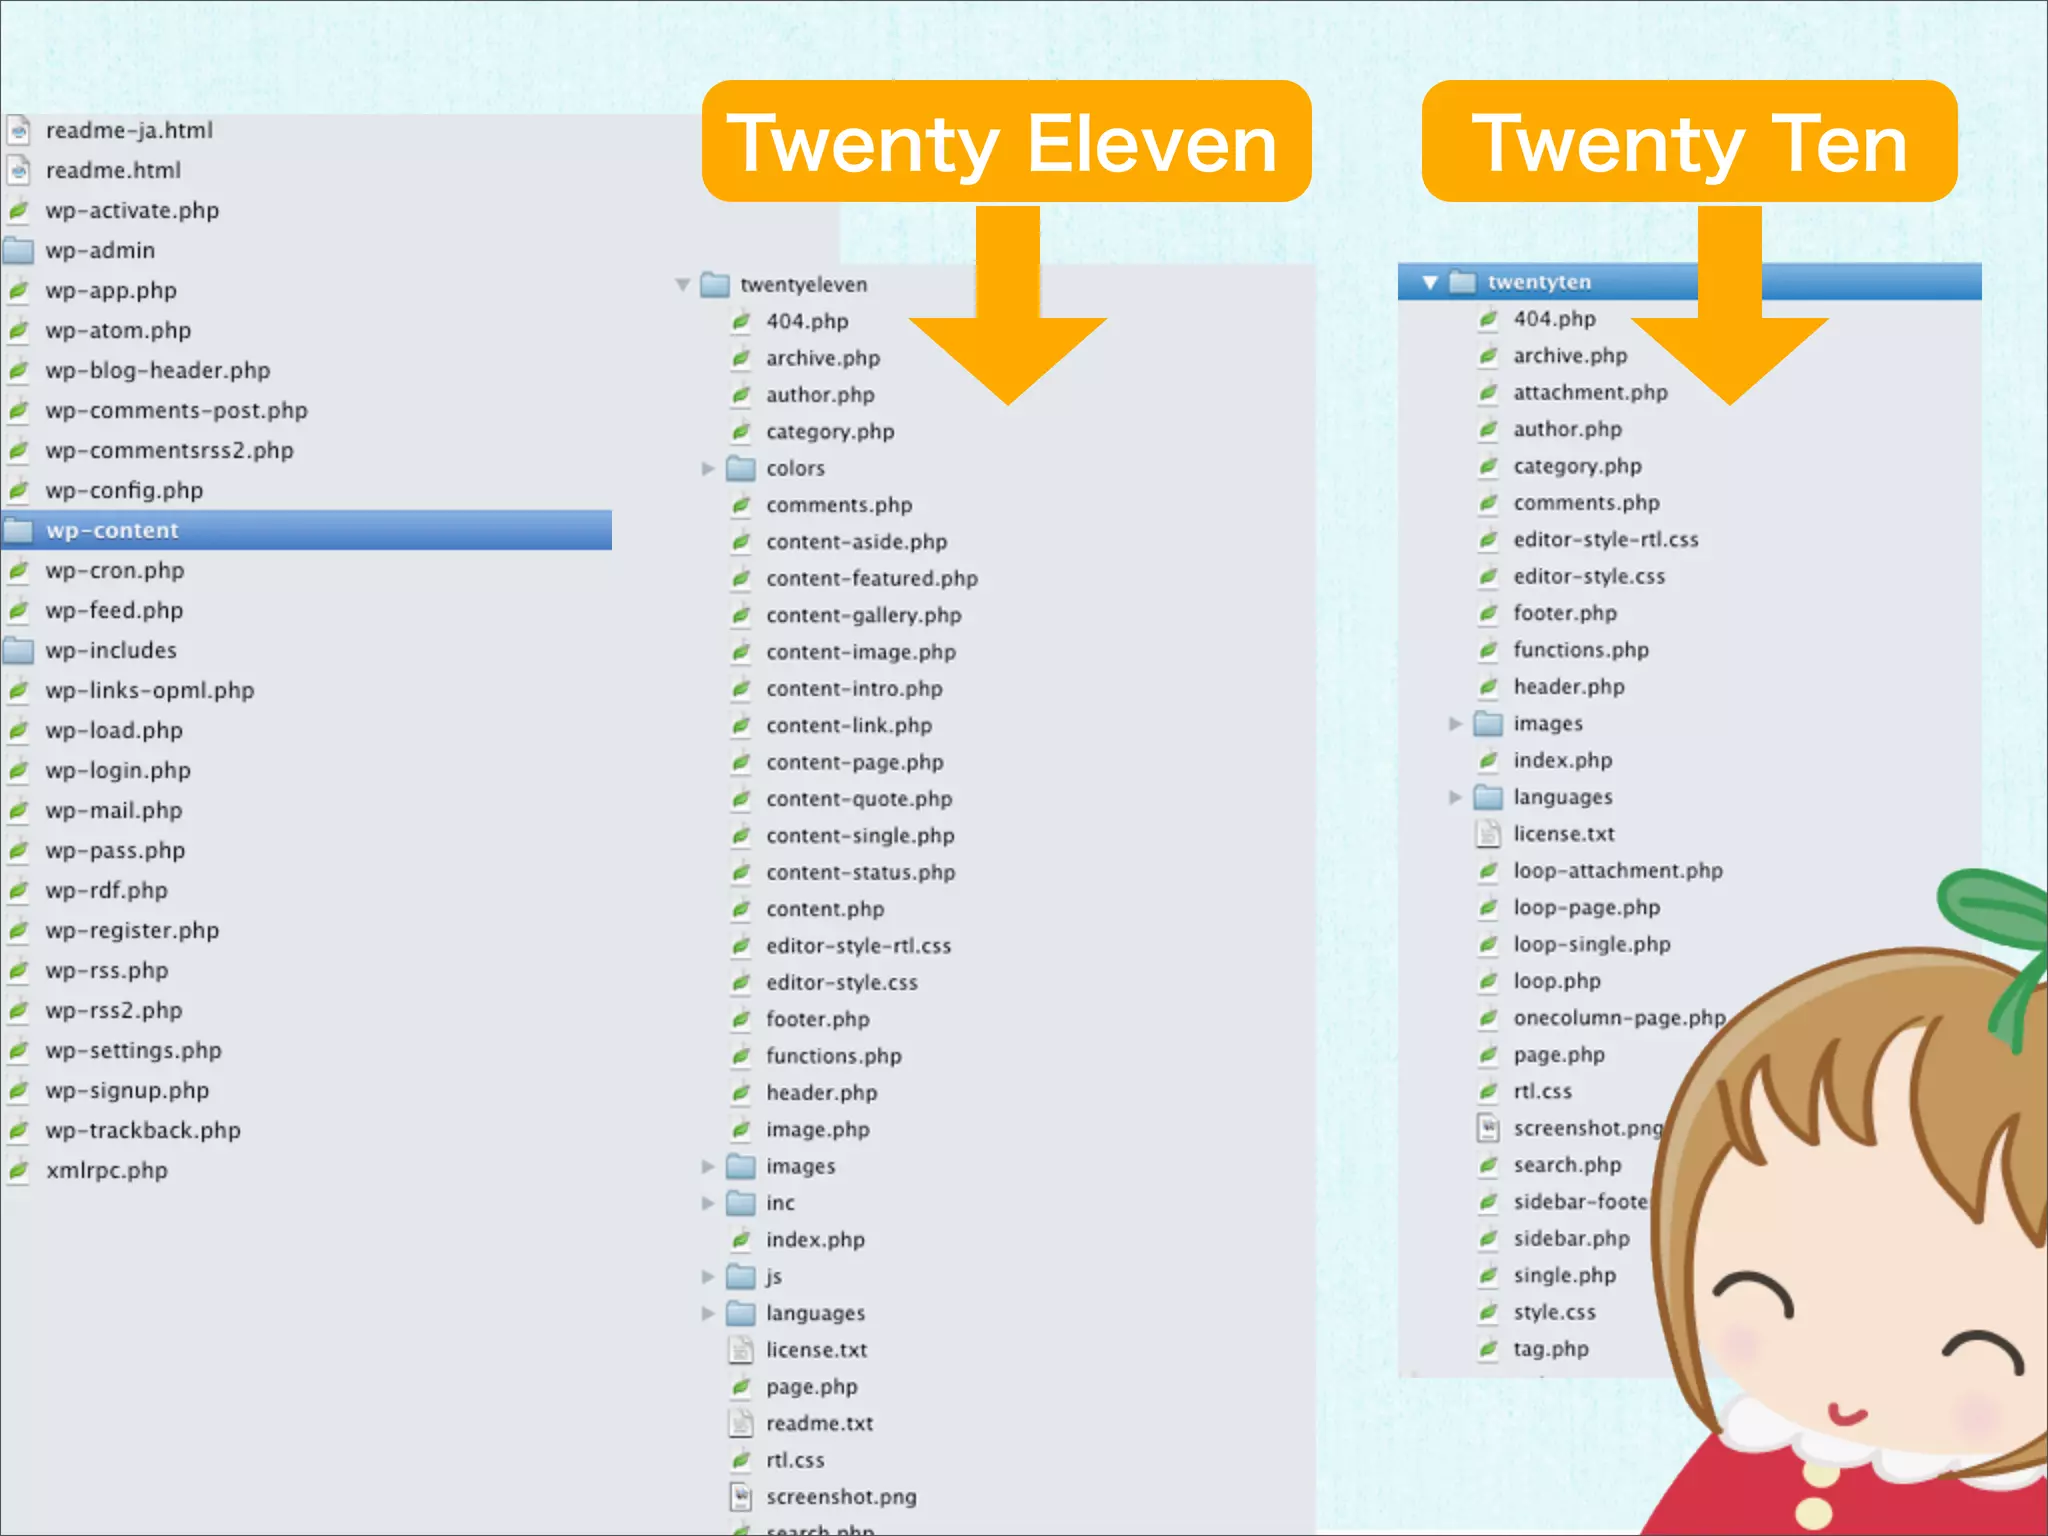The height and width of the screenshot is (1536, 2048).
Task: Select wp-commentsrss2.php file
Action: (x=169, y=450)
